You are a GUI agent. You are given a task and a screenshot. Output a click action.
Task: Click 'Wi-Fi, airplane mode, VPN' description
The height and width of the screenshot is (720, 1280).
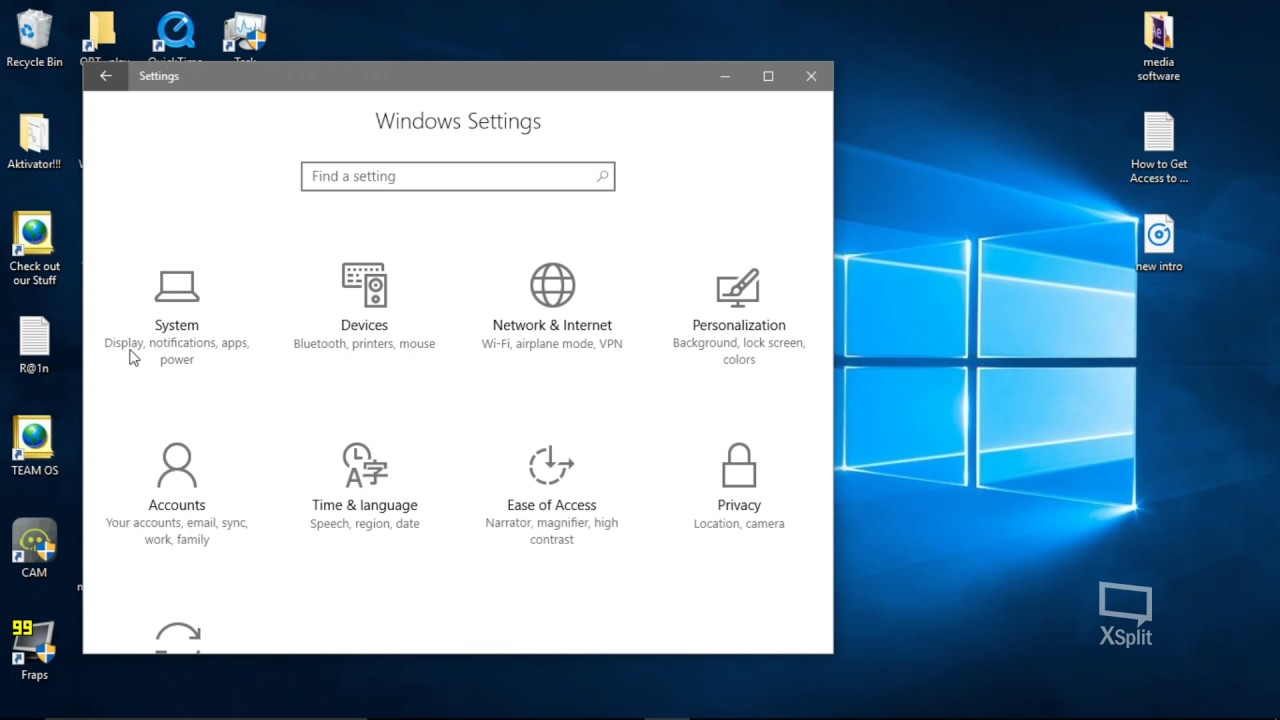pyautogui.click(x=552, y=344)
